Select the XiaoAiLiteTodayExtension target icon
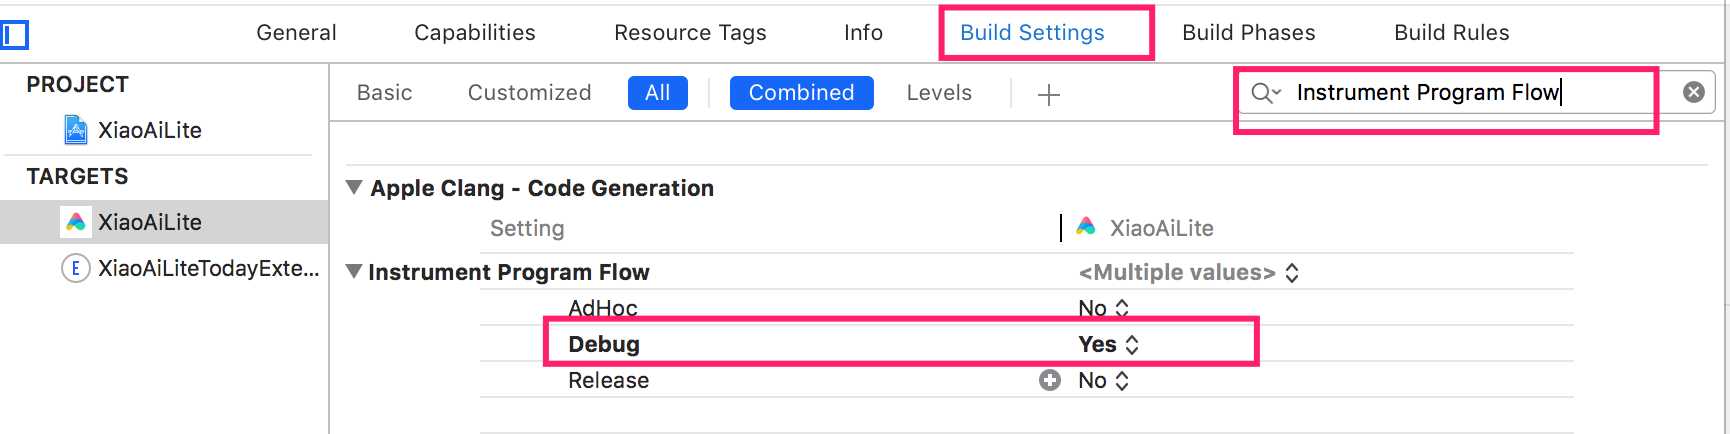Image resolution: width=1730 pixels, height=434 pixels. click(76, 268)
